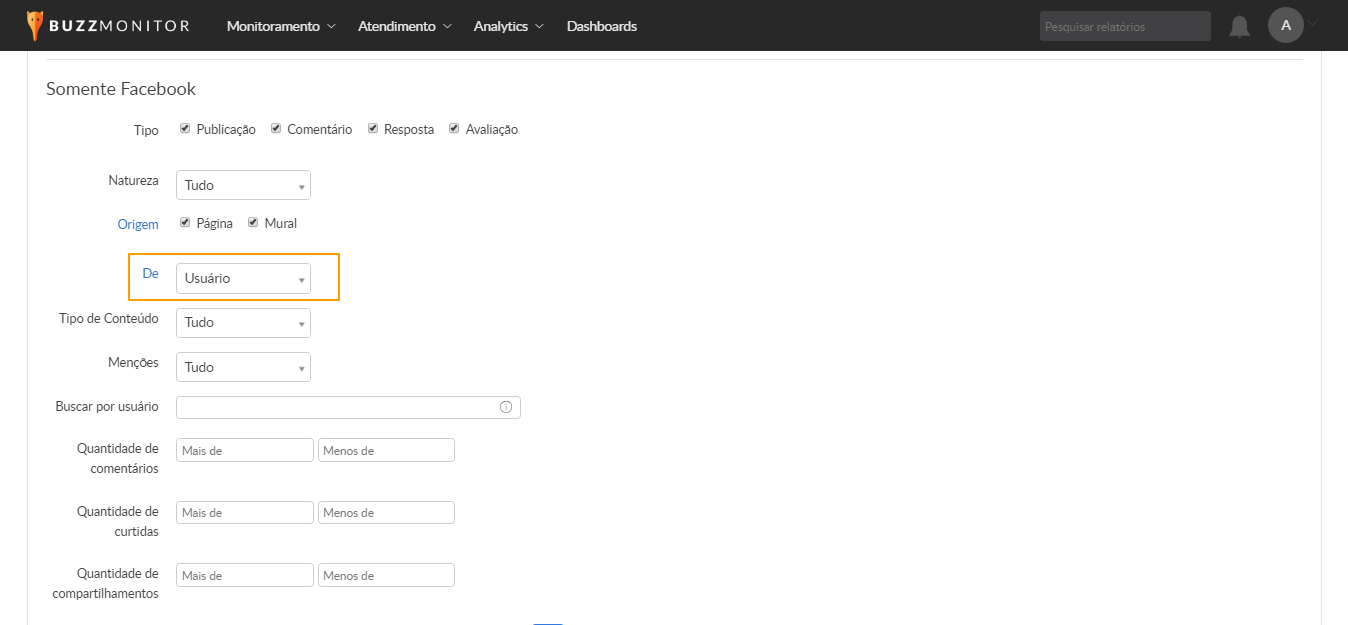The width and height of the screenshot is (1348, 625).
Task: Open the Tipo de Conteúdo dropdown
Action: (243, 322)
